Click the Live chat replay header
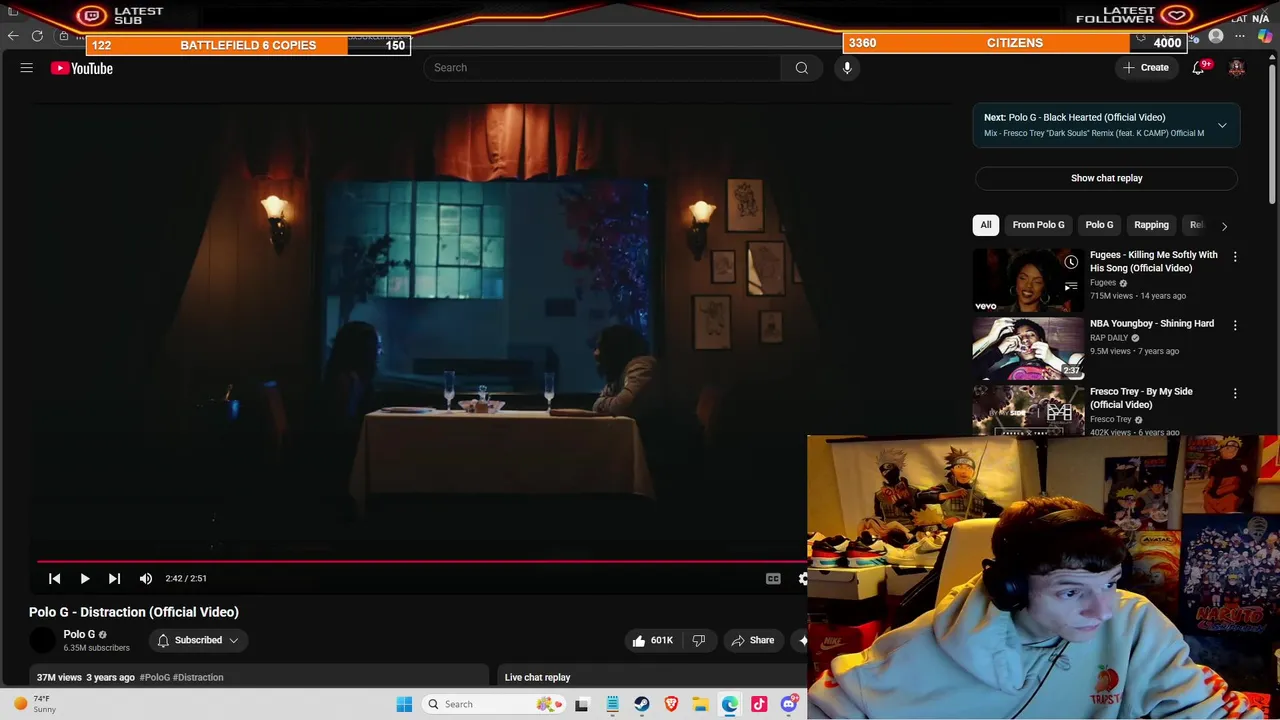Viewport: 1280px width, 720px height. tap(537, 677)
